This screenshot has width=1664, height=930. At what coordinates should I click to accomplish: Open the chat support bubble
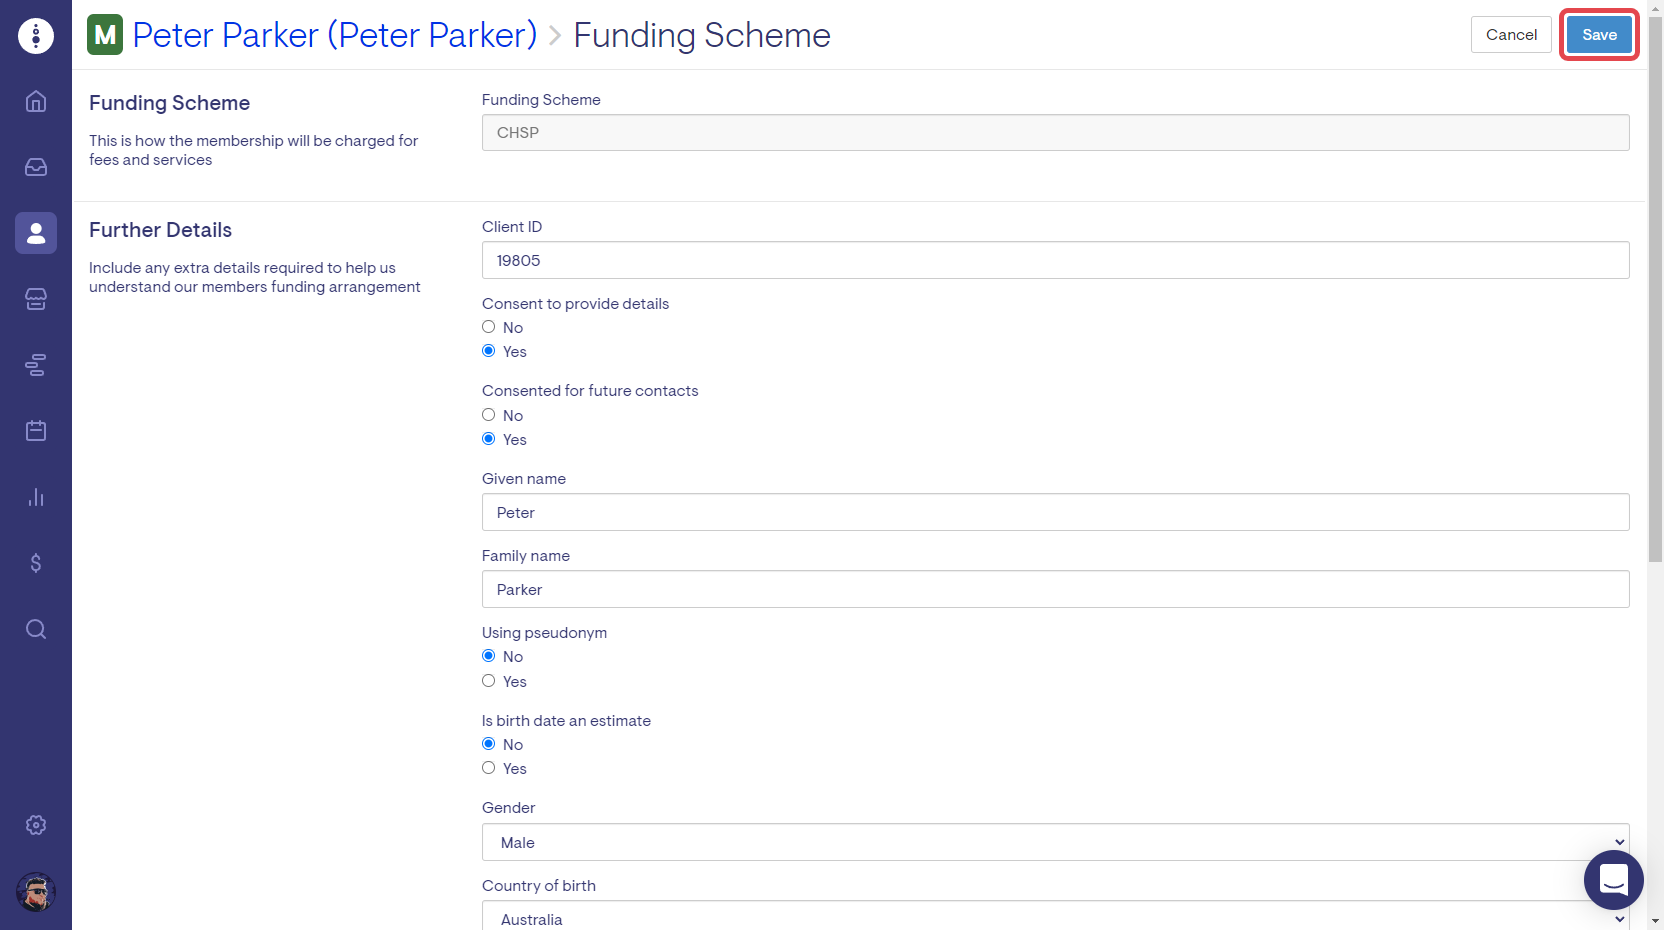(1613, 880)
